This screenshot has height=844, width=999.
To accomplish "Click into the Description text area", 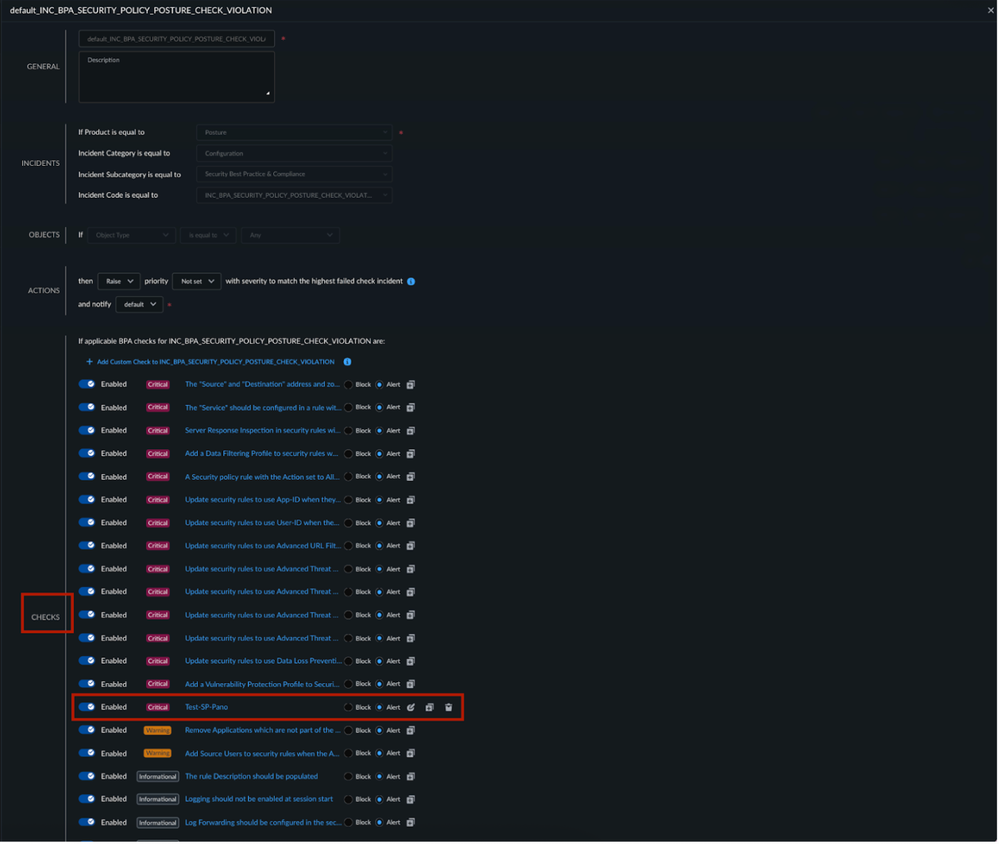I will click(176, 77).
